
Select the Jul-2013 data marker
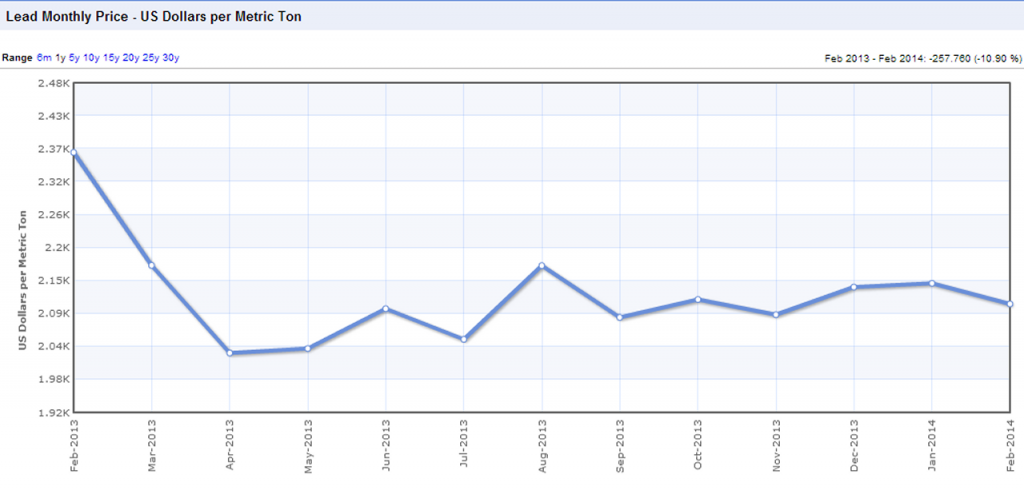[x=464, y=339]
